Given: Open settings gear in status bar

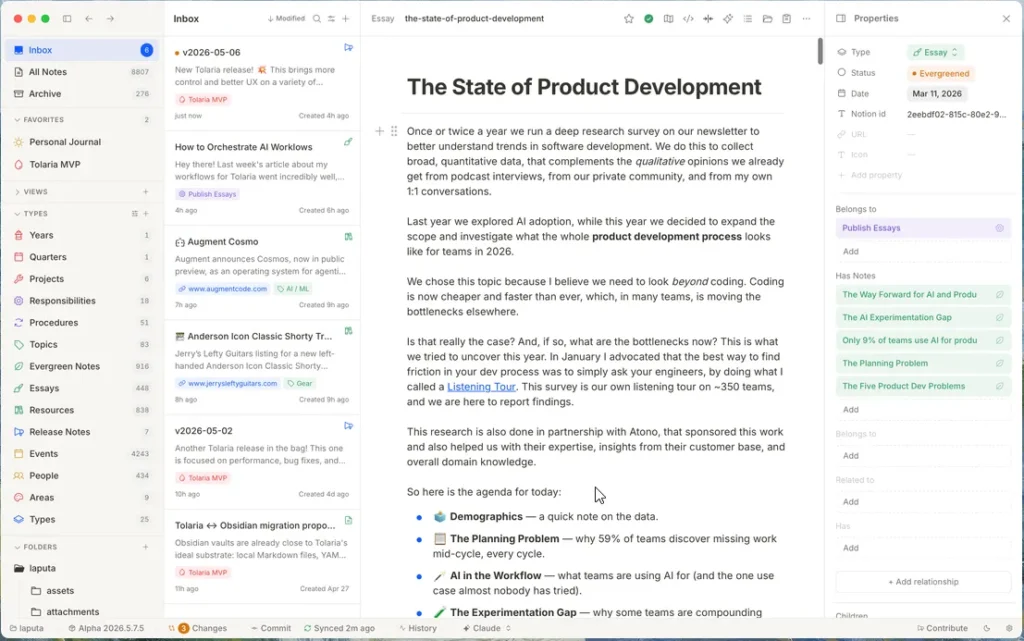Looking at the screenshot, I should pyautogui.click(x=1009, y=628).
